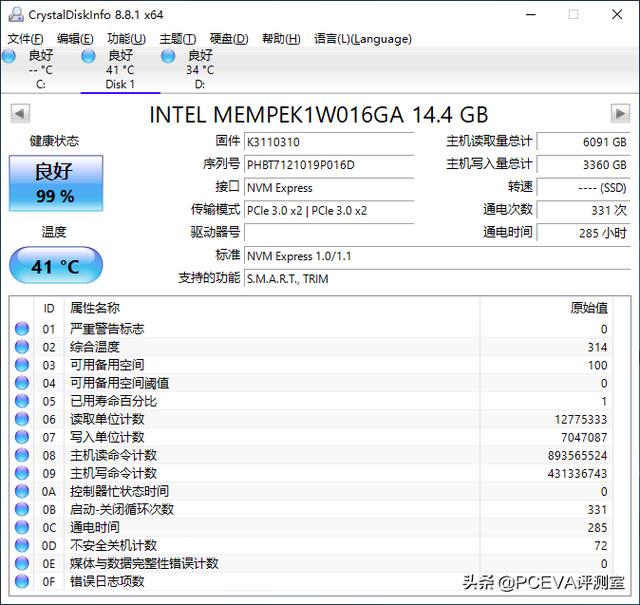Open the 主题(T) menu

pos(178,39)
